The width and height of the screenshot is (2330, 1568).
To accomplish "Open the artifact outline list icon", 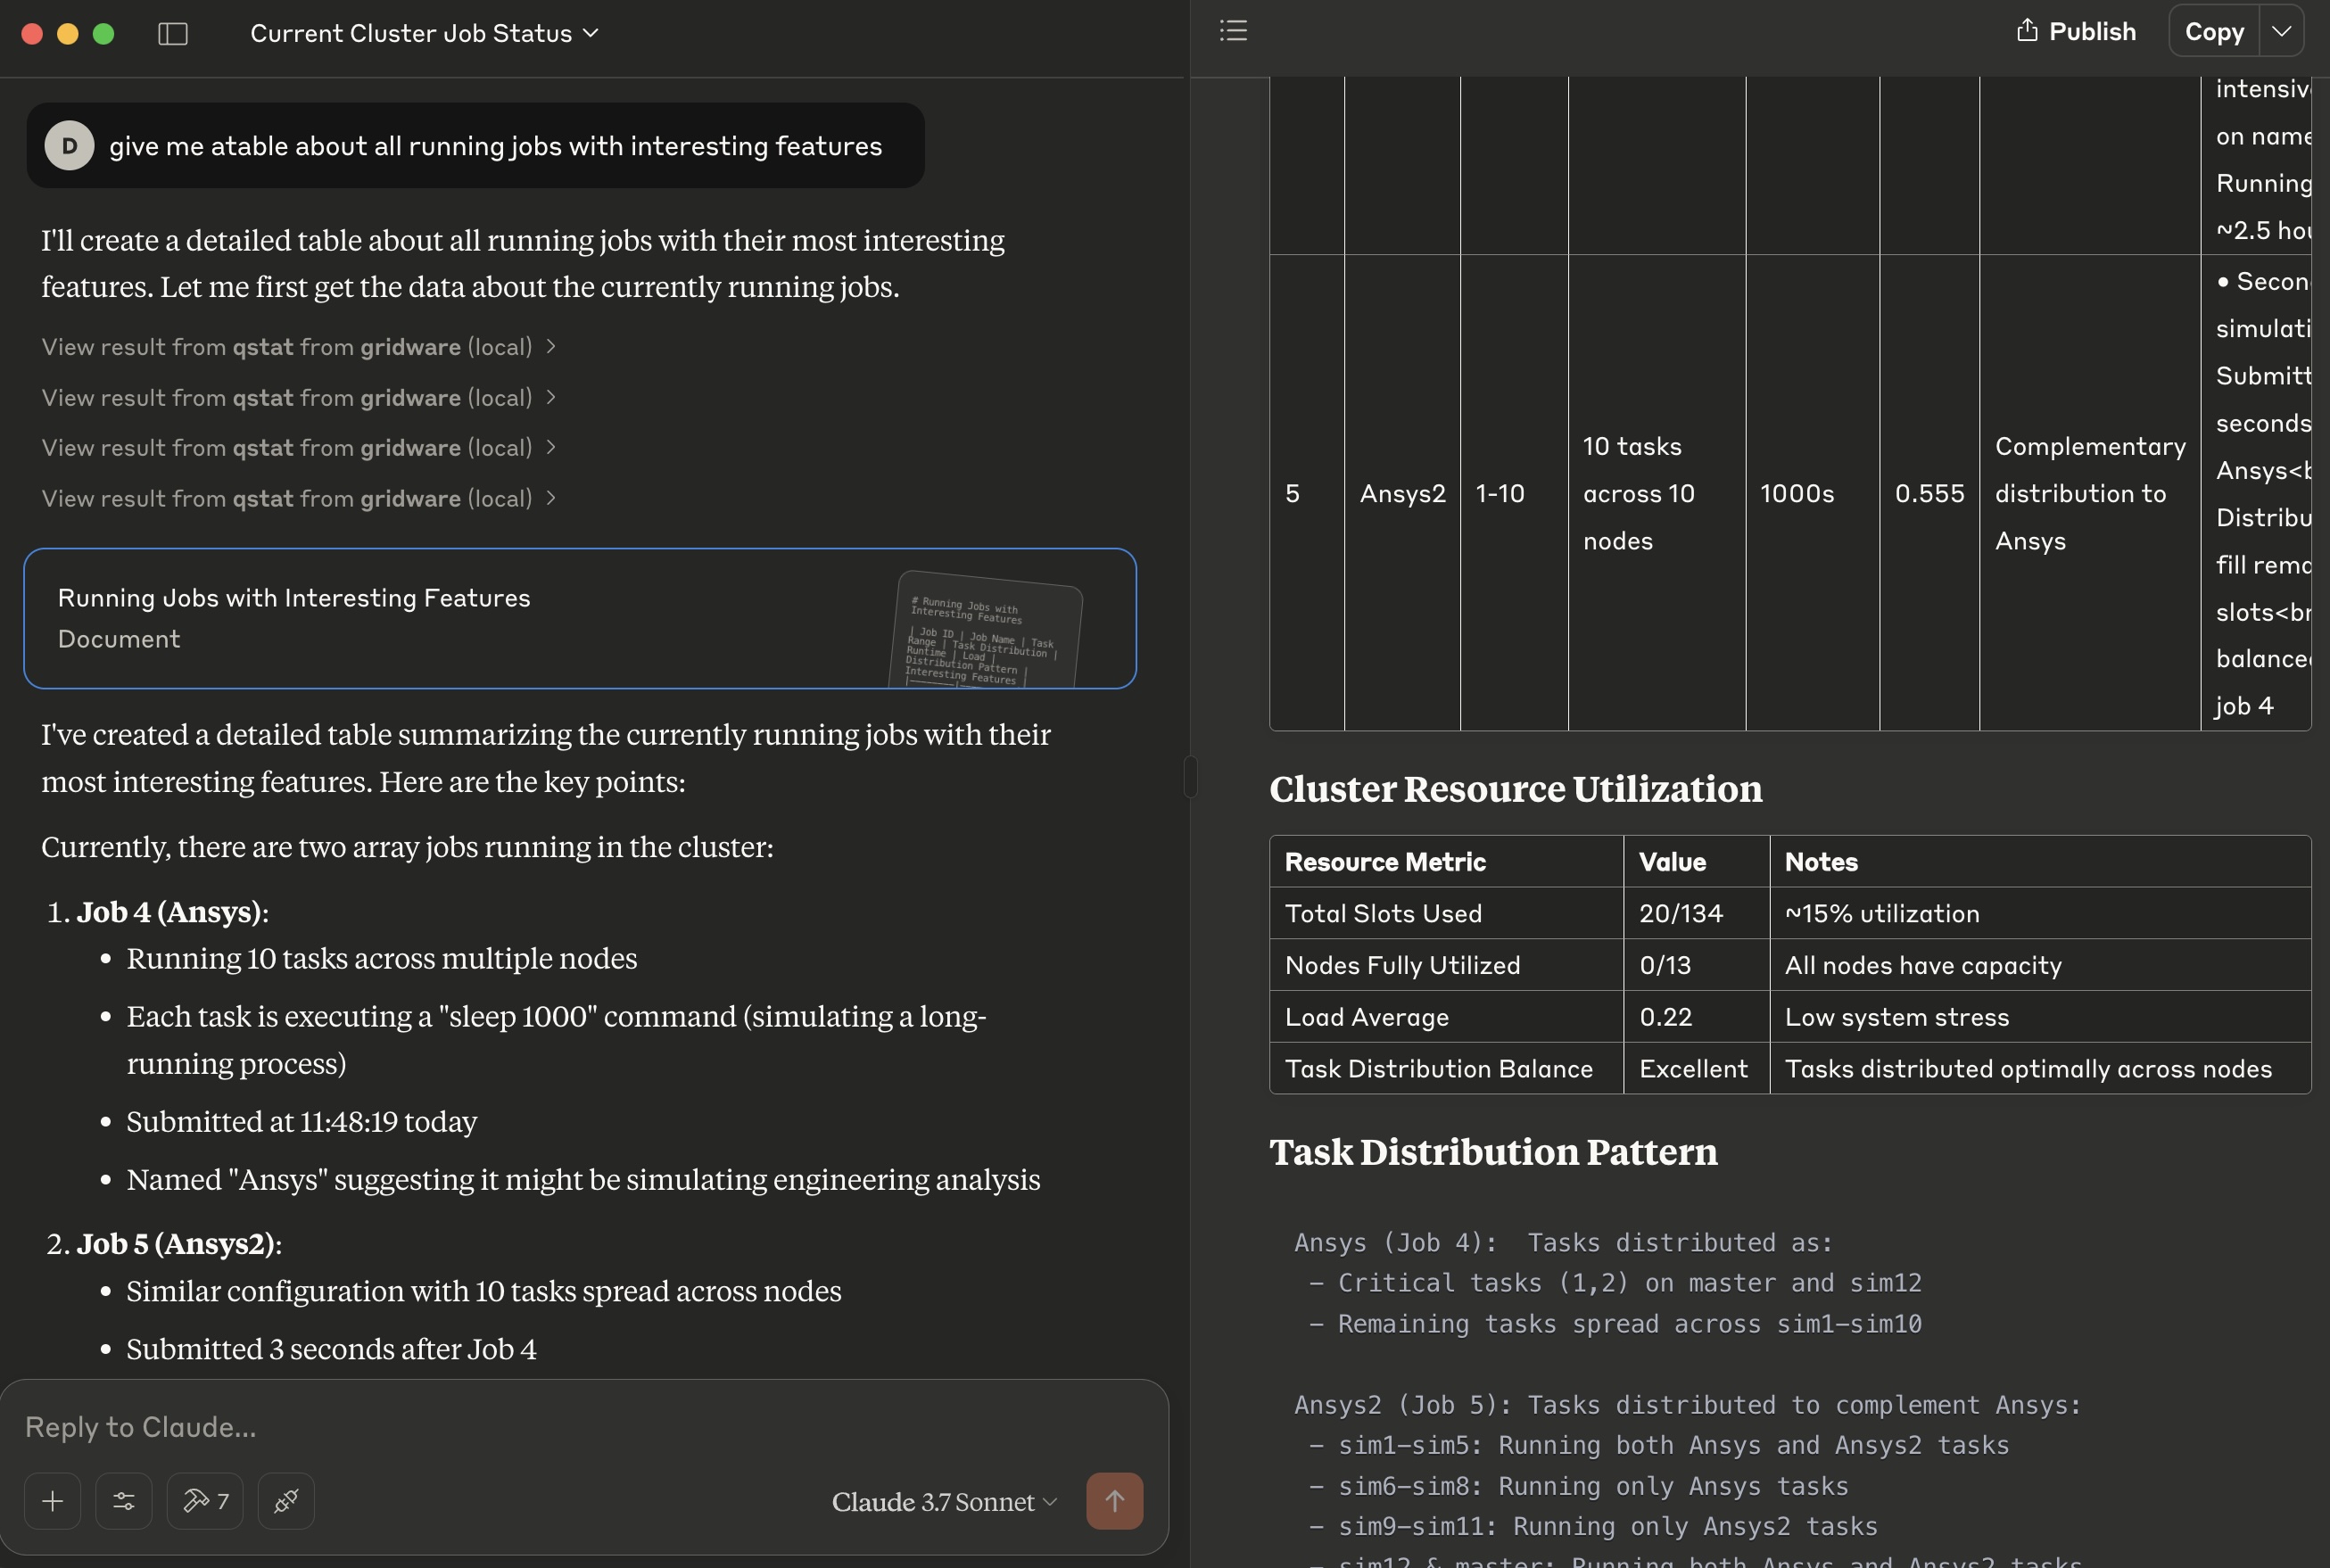I will (x=1233, y=31).
